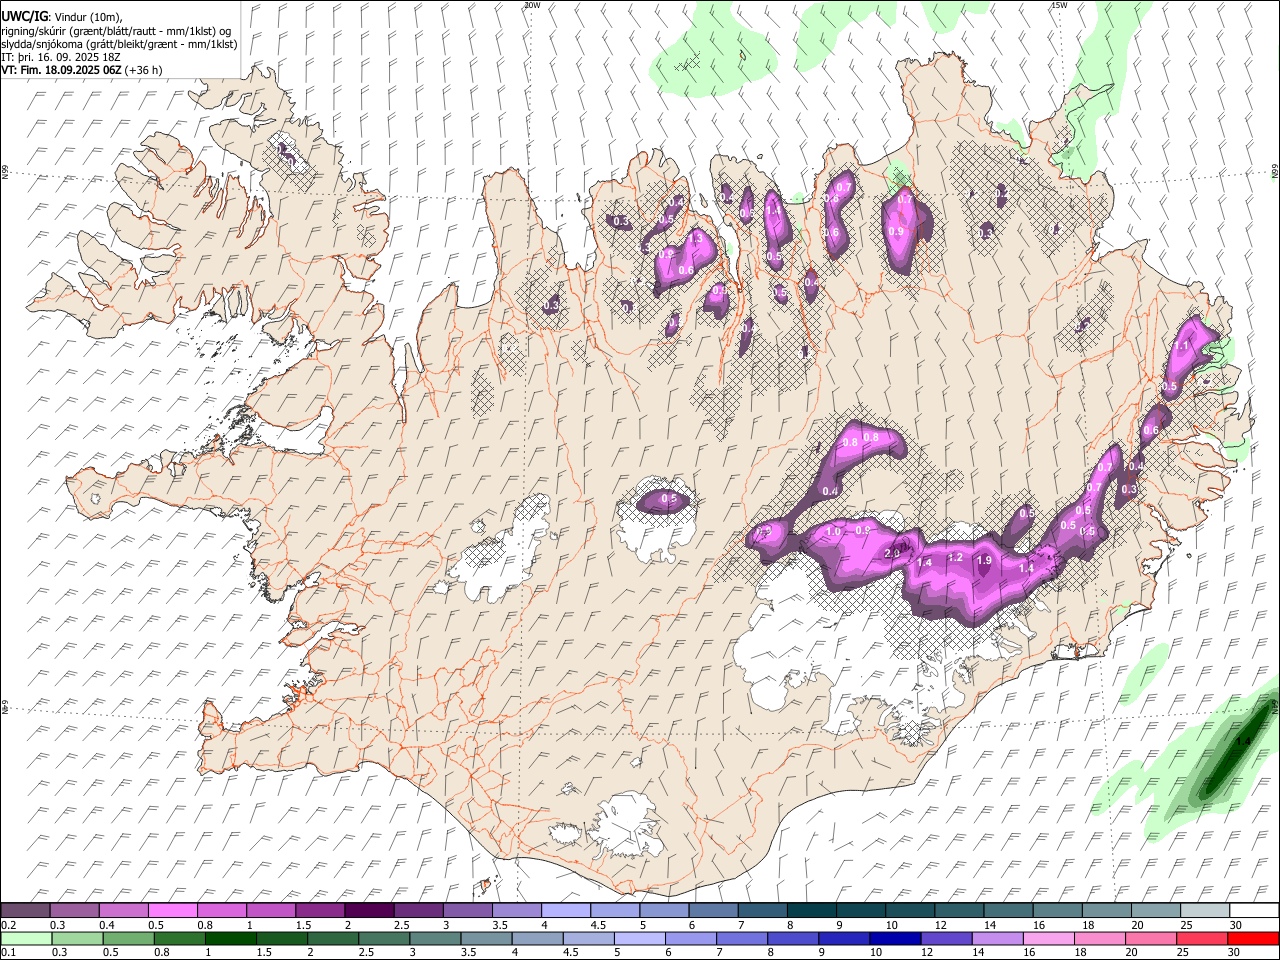
Task: Click the 'UWC/IG: Vindur (10m),' title line
Action: pos(62,17)
